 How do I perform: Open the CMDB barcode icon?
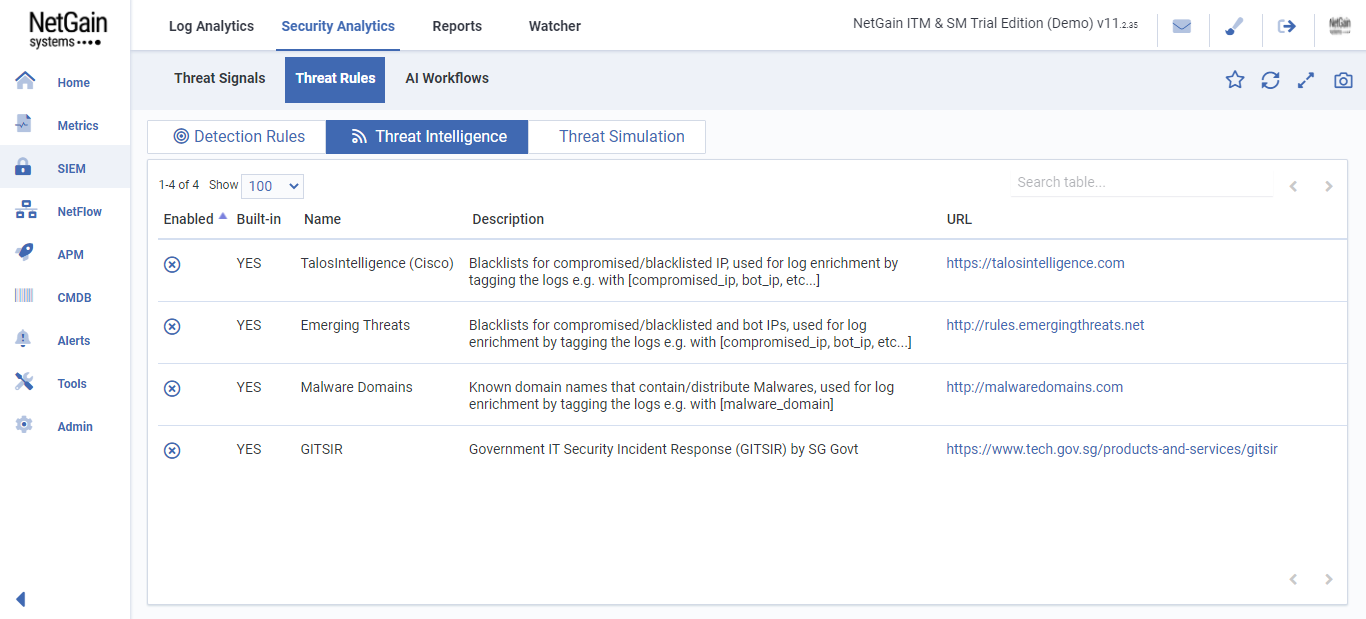point(25,296)
